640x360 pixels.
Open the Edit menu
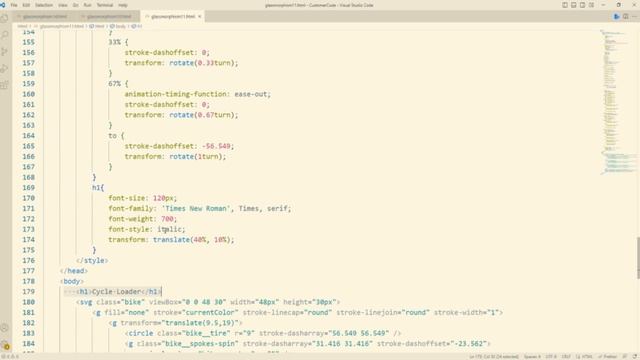point(26,5)
